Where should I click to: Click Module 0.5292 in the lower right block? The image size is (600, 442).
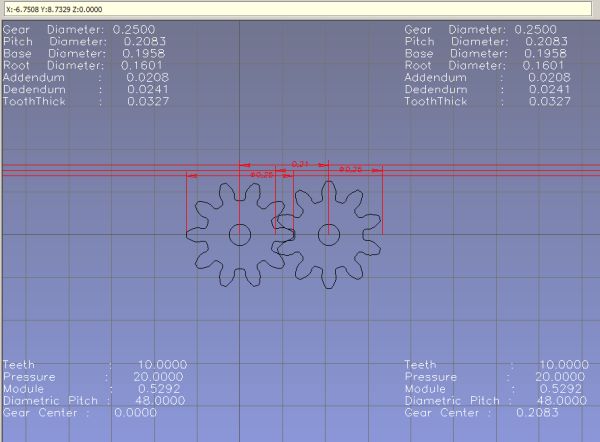pyautogui.click(x=493, y=389)
